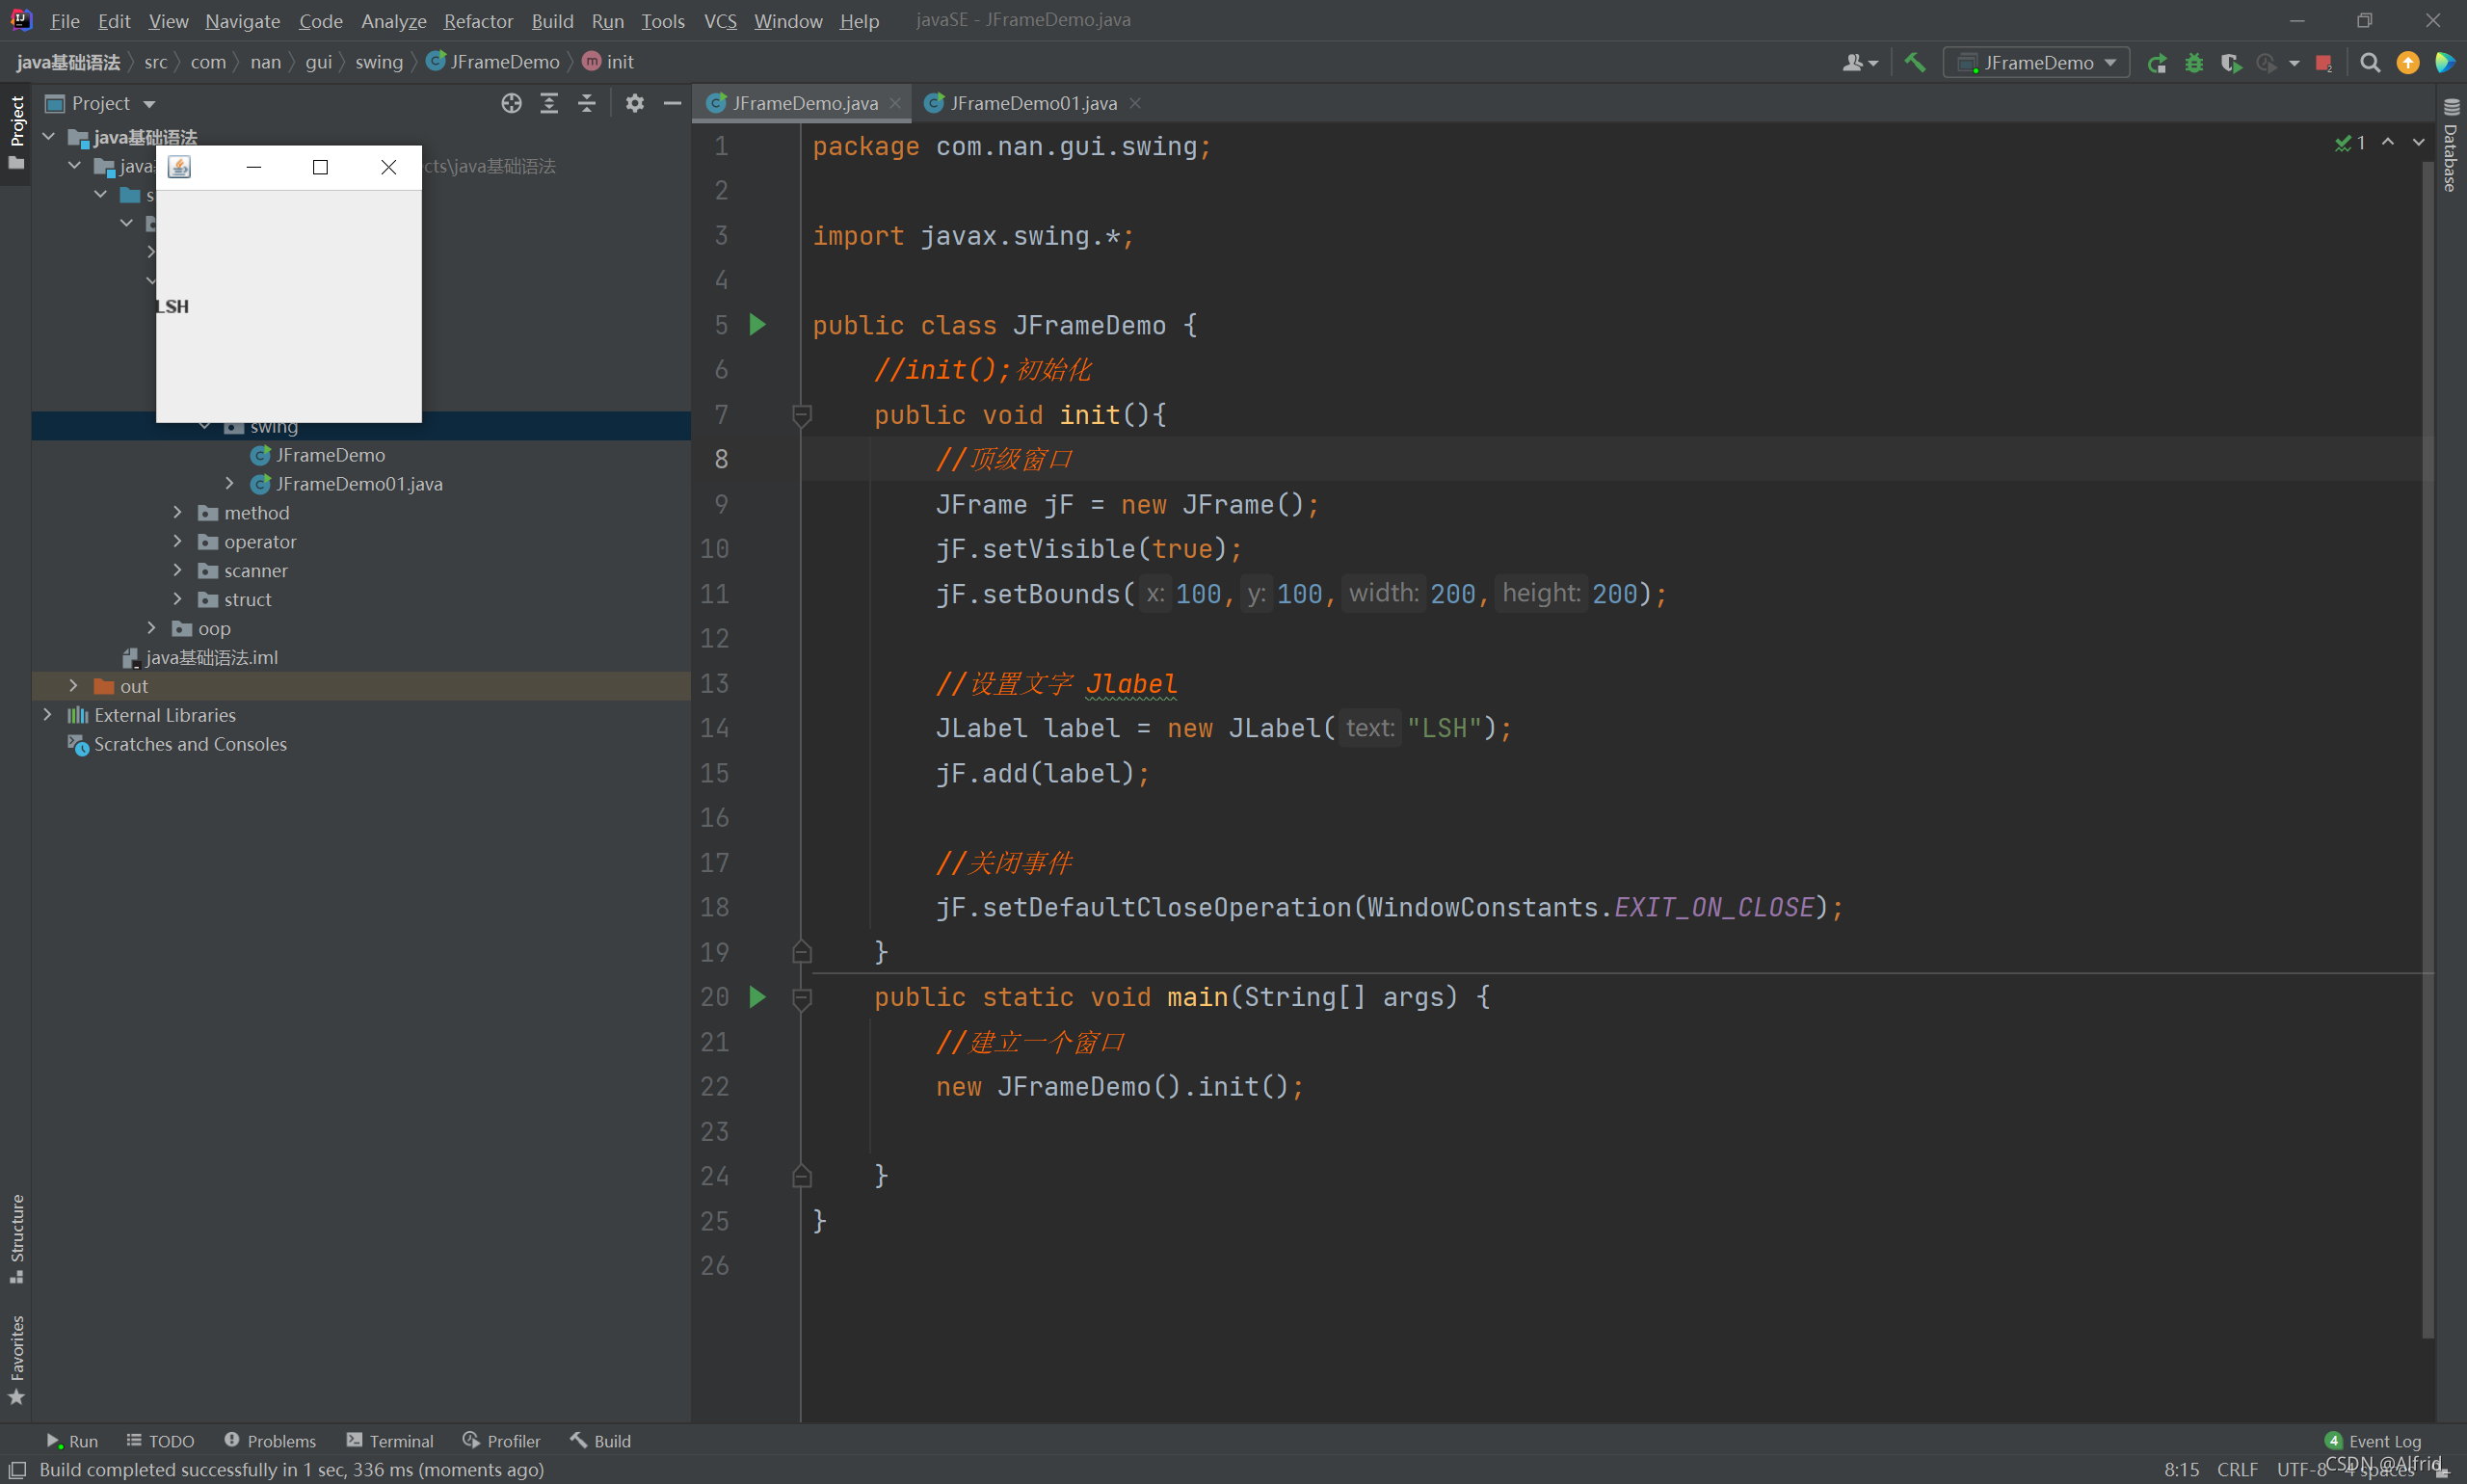Open the TODO tool window
The image size is (2467, 1484).
[x=160, y=1440]
